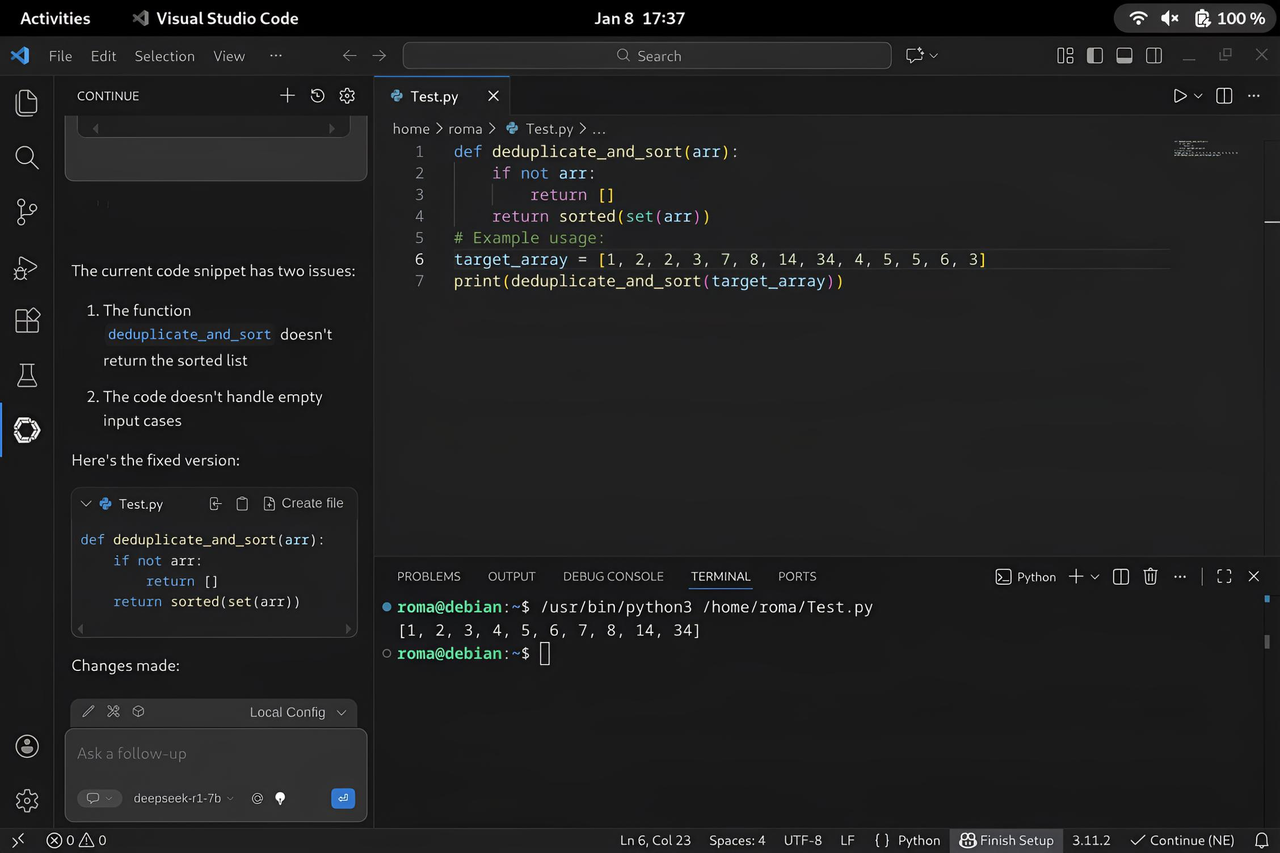The image size is (1280, 853).
Task: Open remote window icon in status bar
Action: [18, 840]
